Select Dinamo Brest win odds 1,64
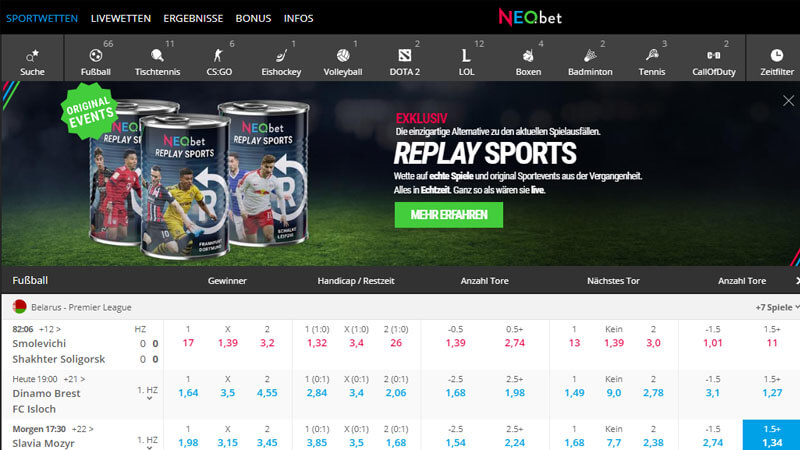Viewport: 800px width, 450px height. click(x=188, y=393)
